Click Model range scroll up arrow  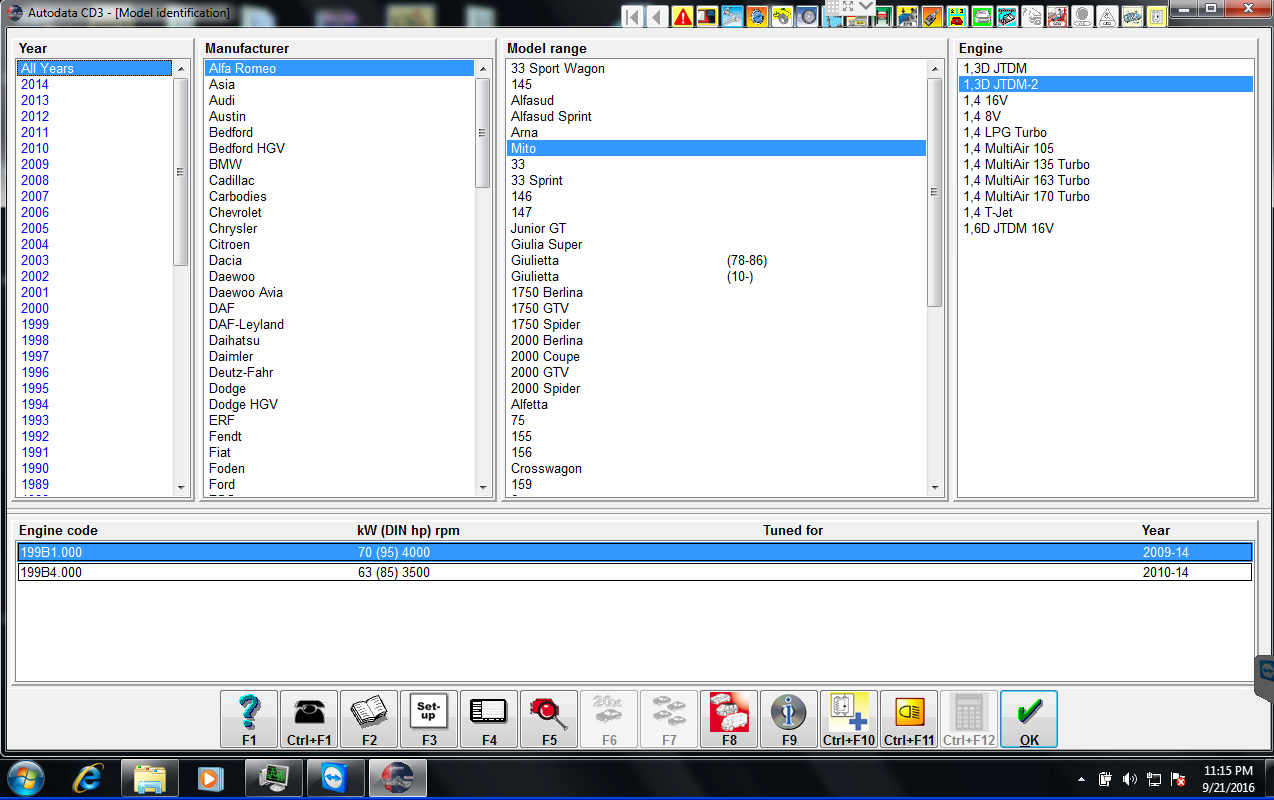(935, 69)
